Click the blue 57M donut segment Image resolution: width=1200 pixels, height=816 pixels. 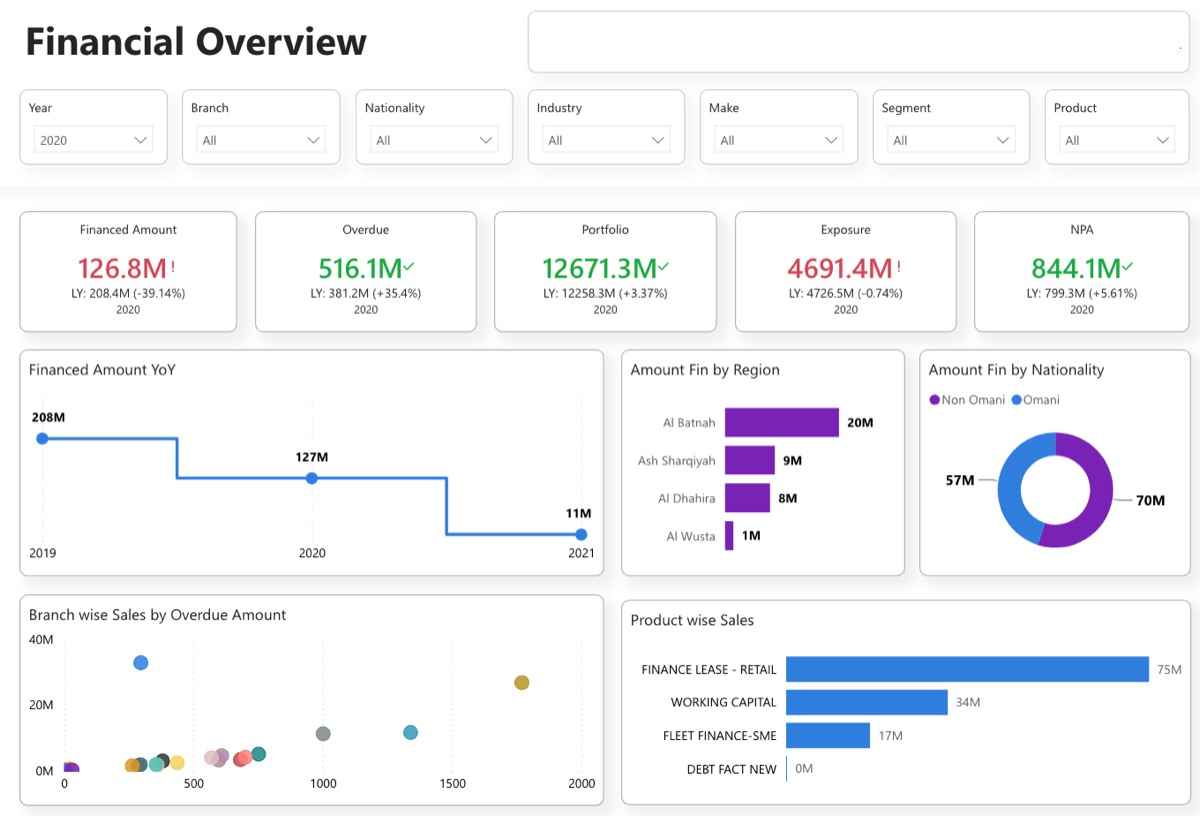click(x=1012, y=490)
